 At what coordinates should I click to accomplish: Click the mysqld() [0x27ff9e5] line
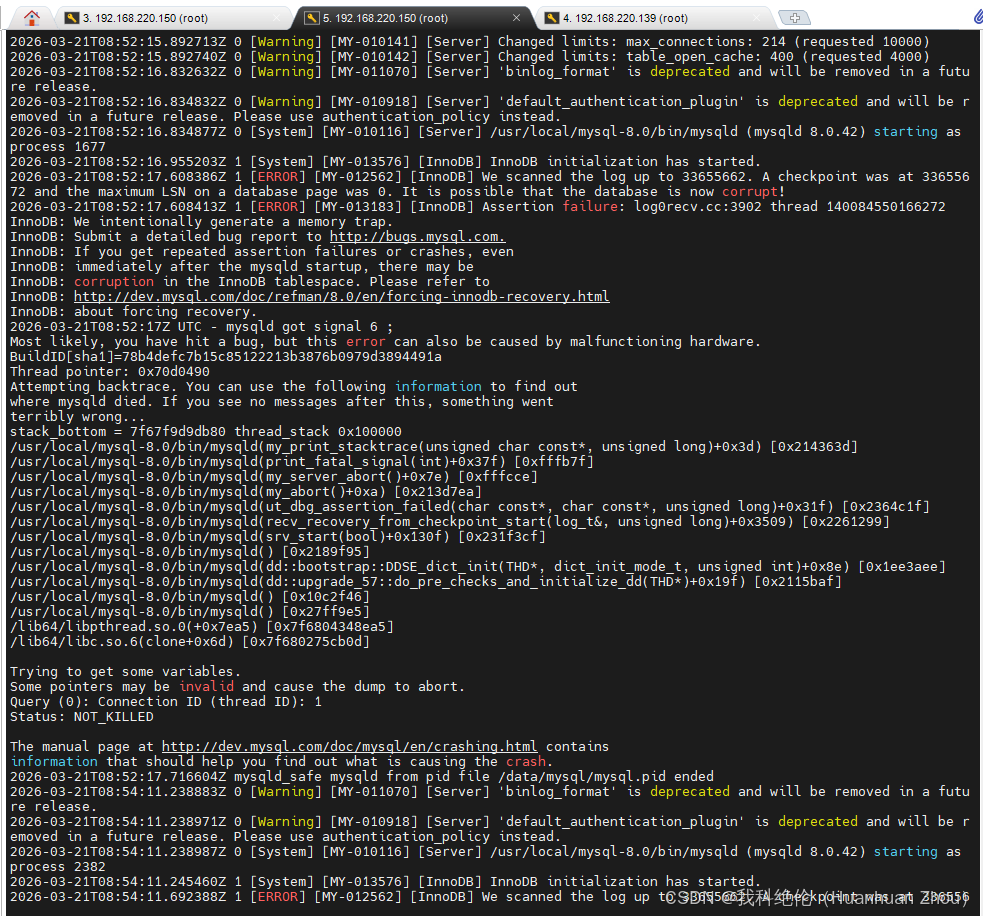click(190, 612)
